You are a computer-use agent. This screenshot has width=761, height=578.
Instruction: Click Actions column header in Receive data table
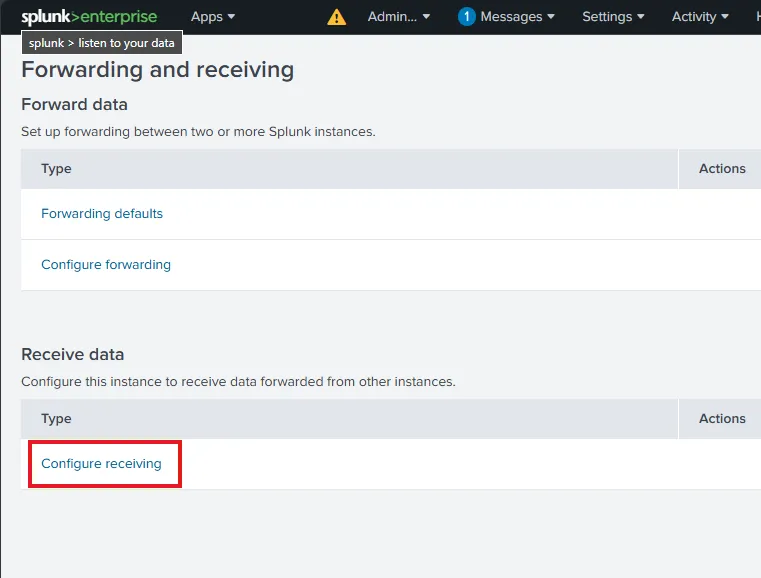722,419
